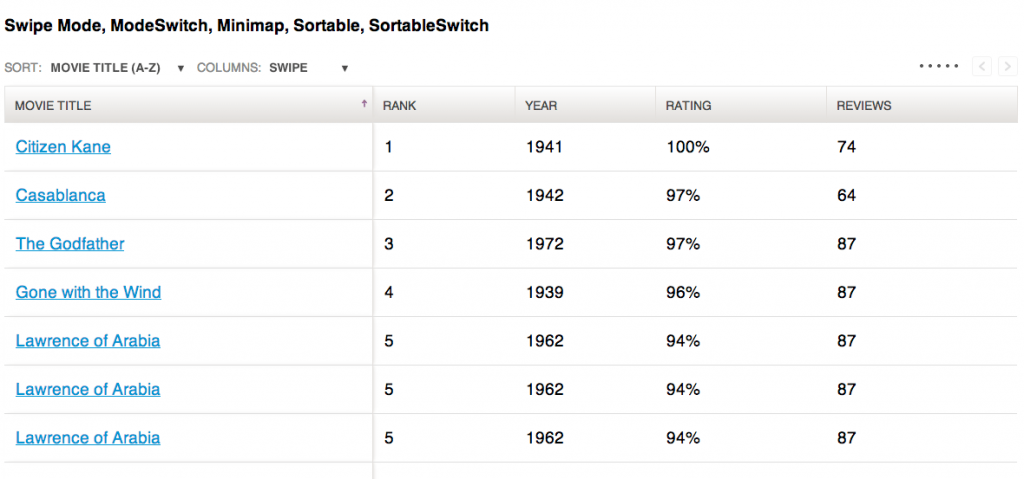Image resolution: width=1024 pixels, height=479 pixels.
Task: Click the minimap dots indicator
Action: click(938, 66)
